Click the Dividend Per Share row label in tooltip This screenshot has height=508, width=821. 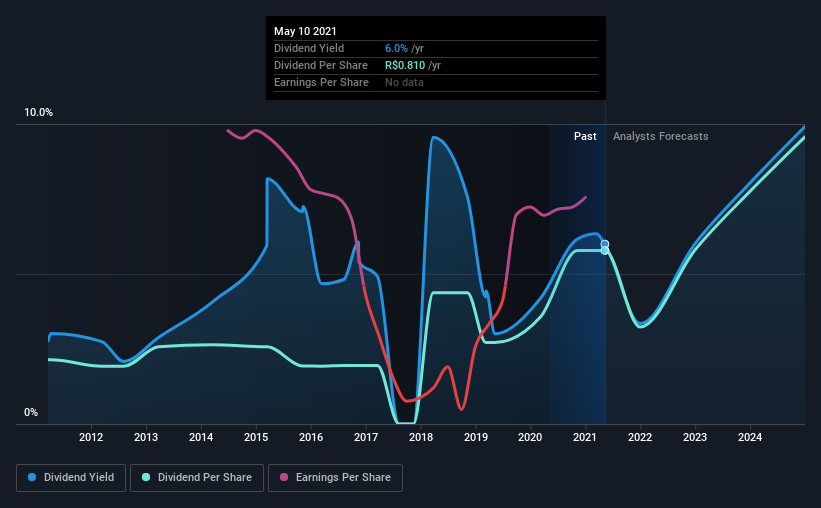point(321,65)
